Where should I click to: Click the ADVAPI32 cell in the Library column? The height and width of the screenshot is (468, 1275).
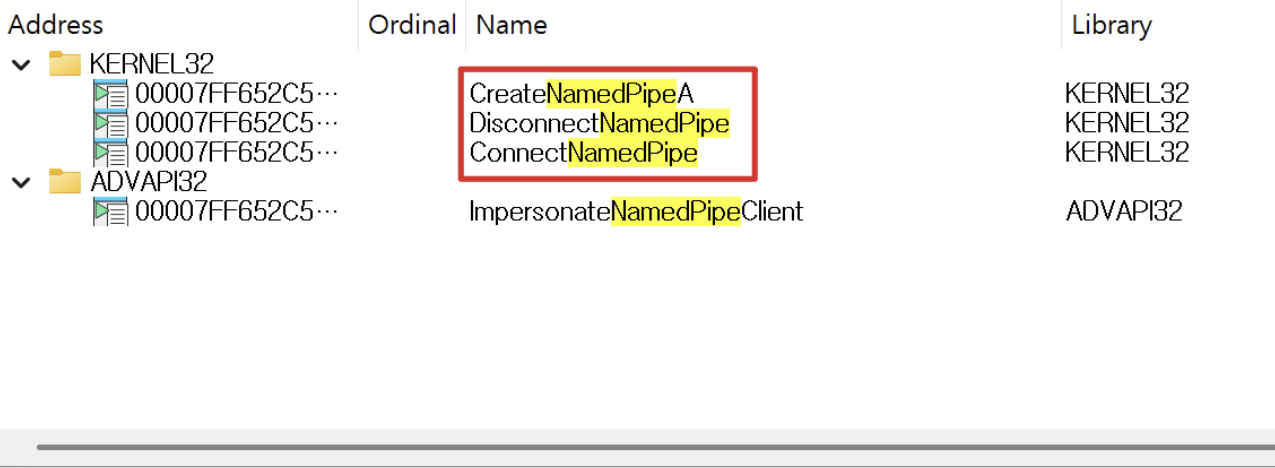[x=1124, y=212]
